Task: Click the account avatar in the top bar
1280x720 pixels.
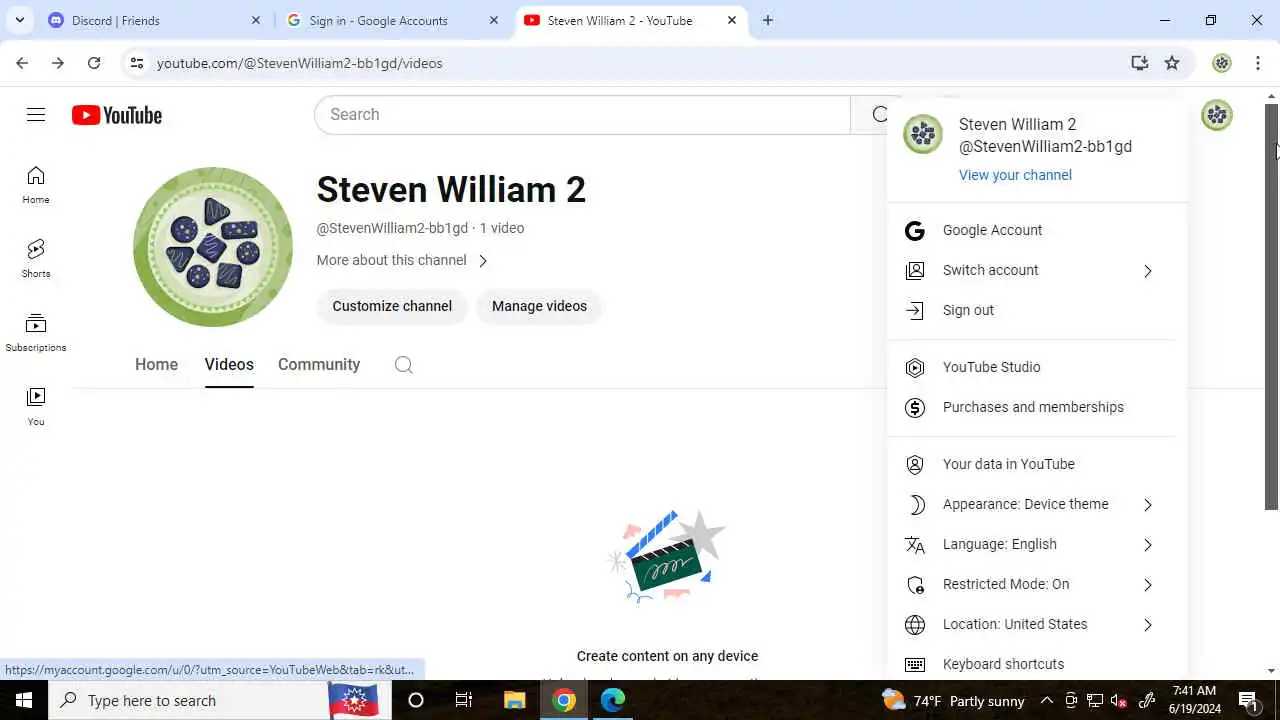Action: click(x=1217, y=115)
